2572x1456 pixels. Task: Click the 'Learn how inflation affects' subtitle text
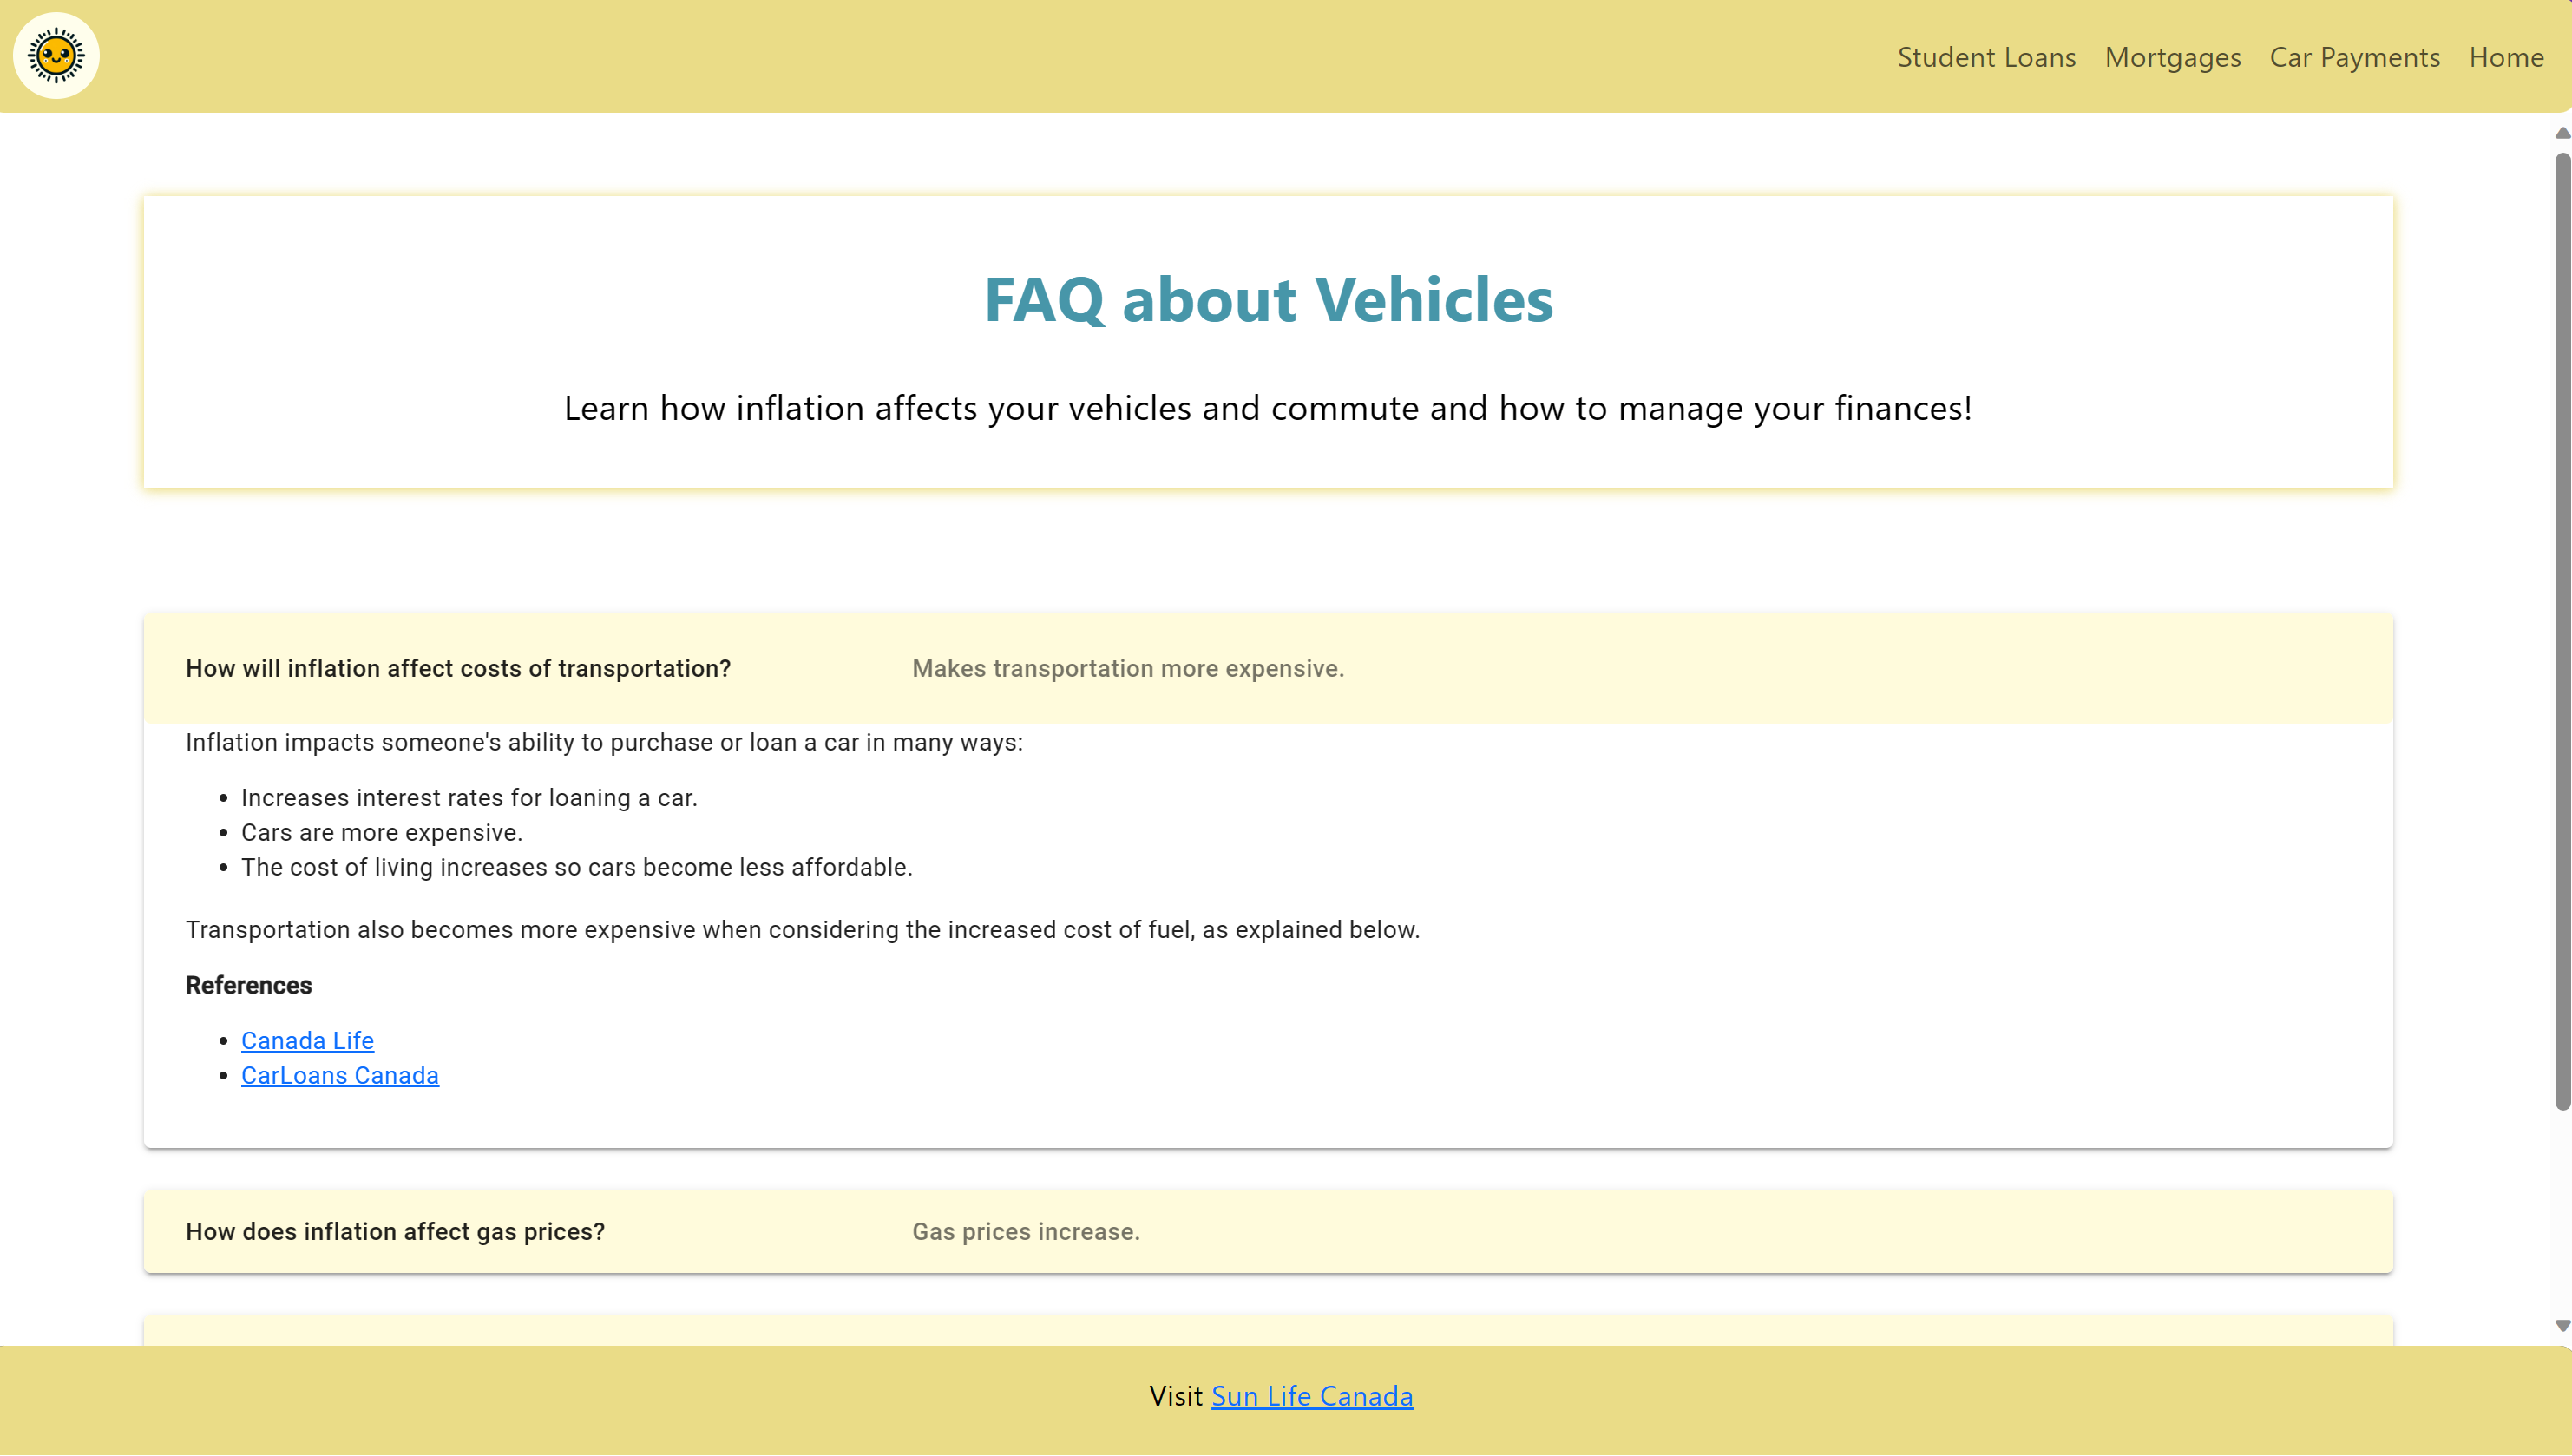pos(1268,408)
